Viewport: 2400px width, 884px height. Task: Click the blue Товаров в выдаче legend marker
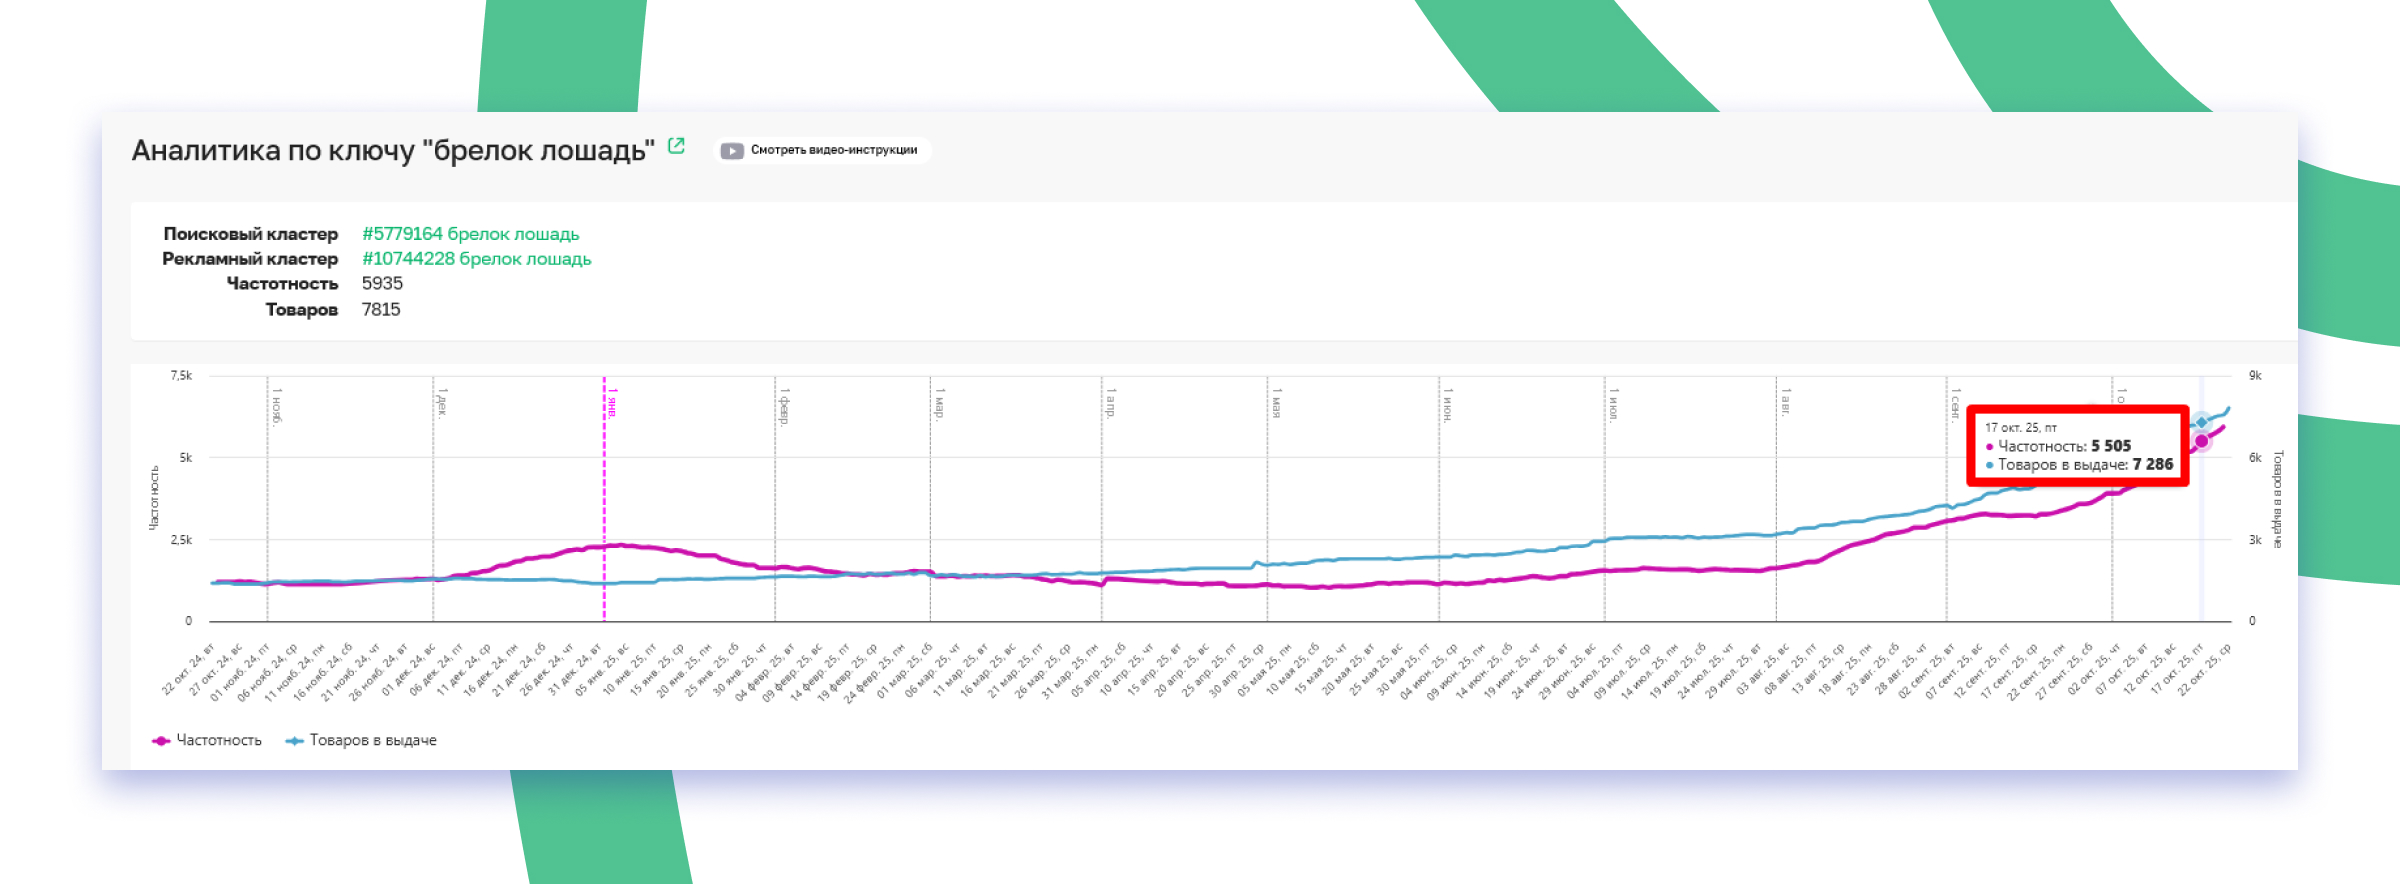click(294, 741)
